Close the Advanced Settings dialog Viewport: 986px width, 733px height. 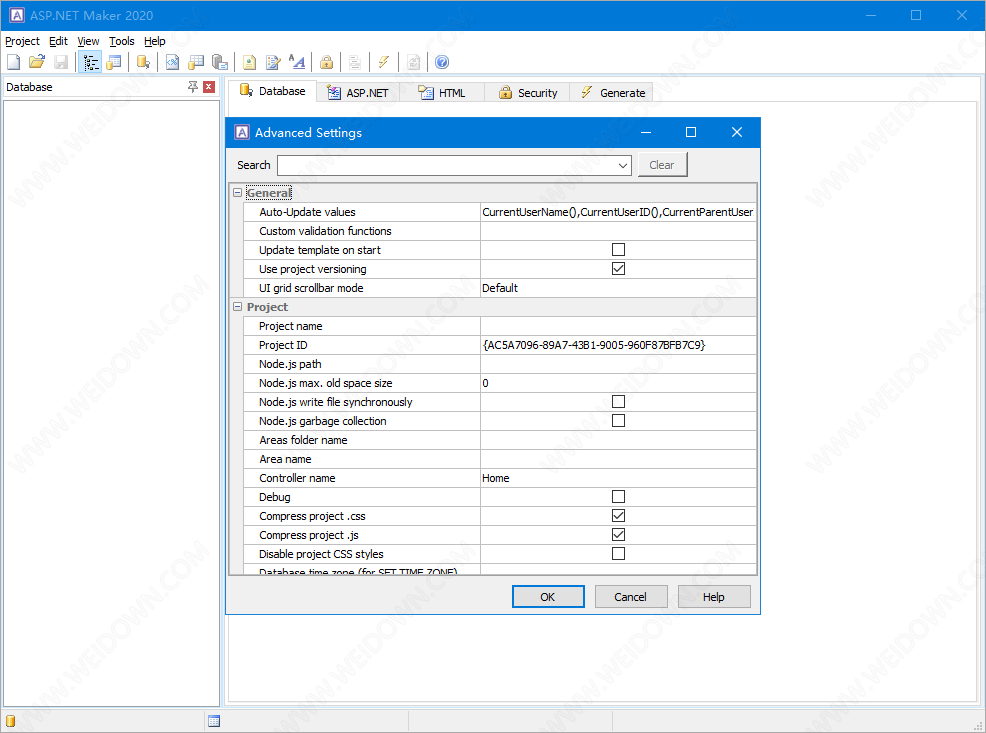click(737, 132)
